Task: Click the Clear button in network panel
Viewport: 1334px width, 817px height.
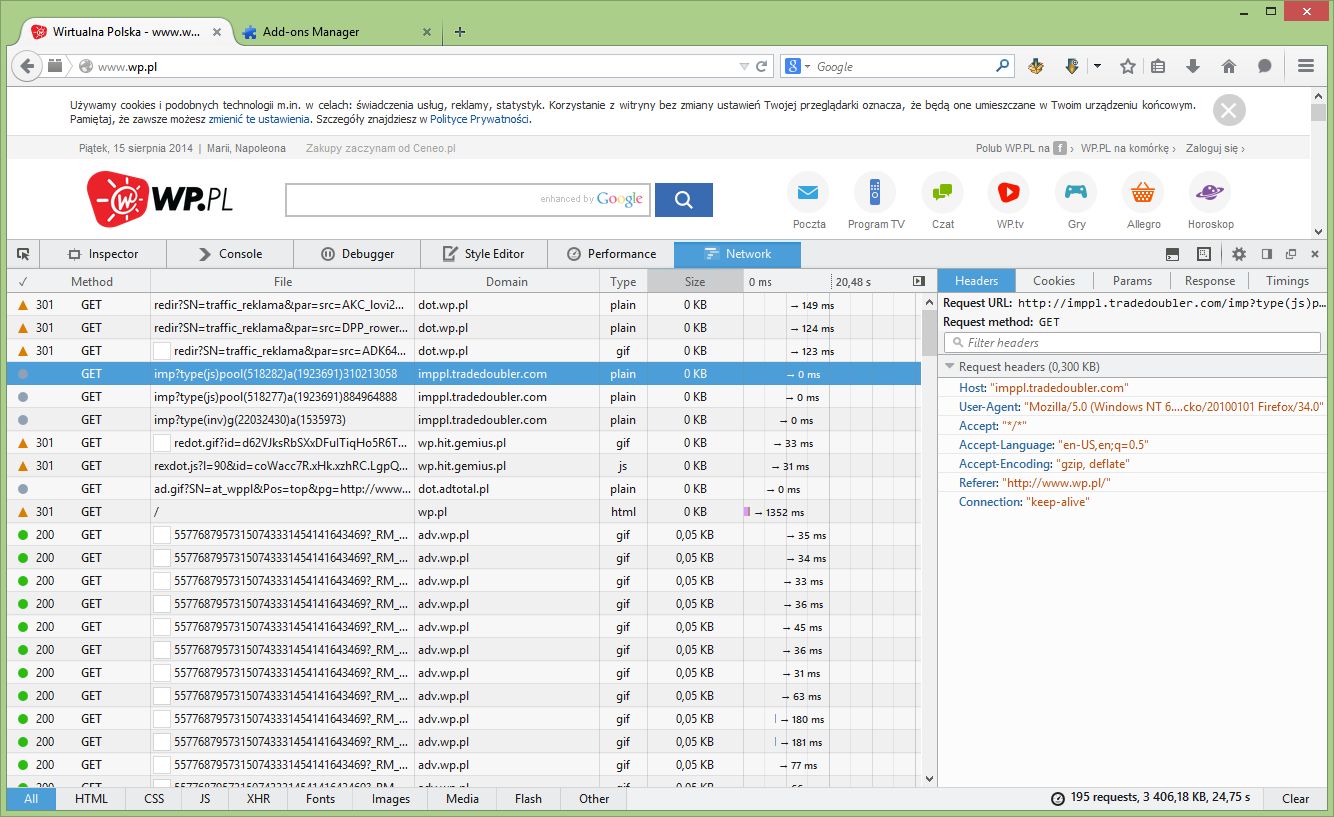Action: coord(1295,798)
